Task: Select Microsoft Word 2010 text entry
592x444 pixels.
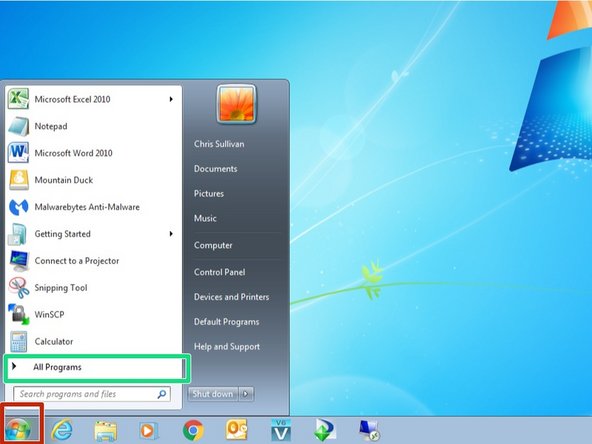Action: [74, 153]
